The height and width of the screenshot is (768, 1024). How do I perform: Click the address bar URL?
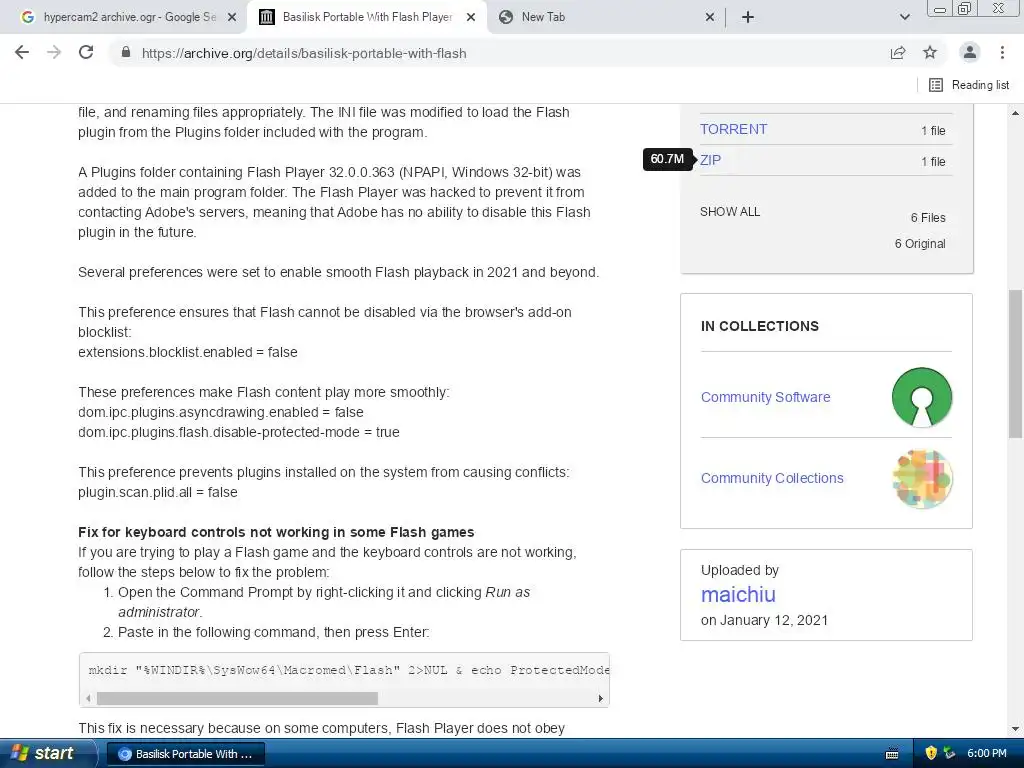pos(304,54)
